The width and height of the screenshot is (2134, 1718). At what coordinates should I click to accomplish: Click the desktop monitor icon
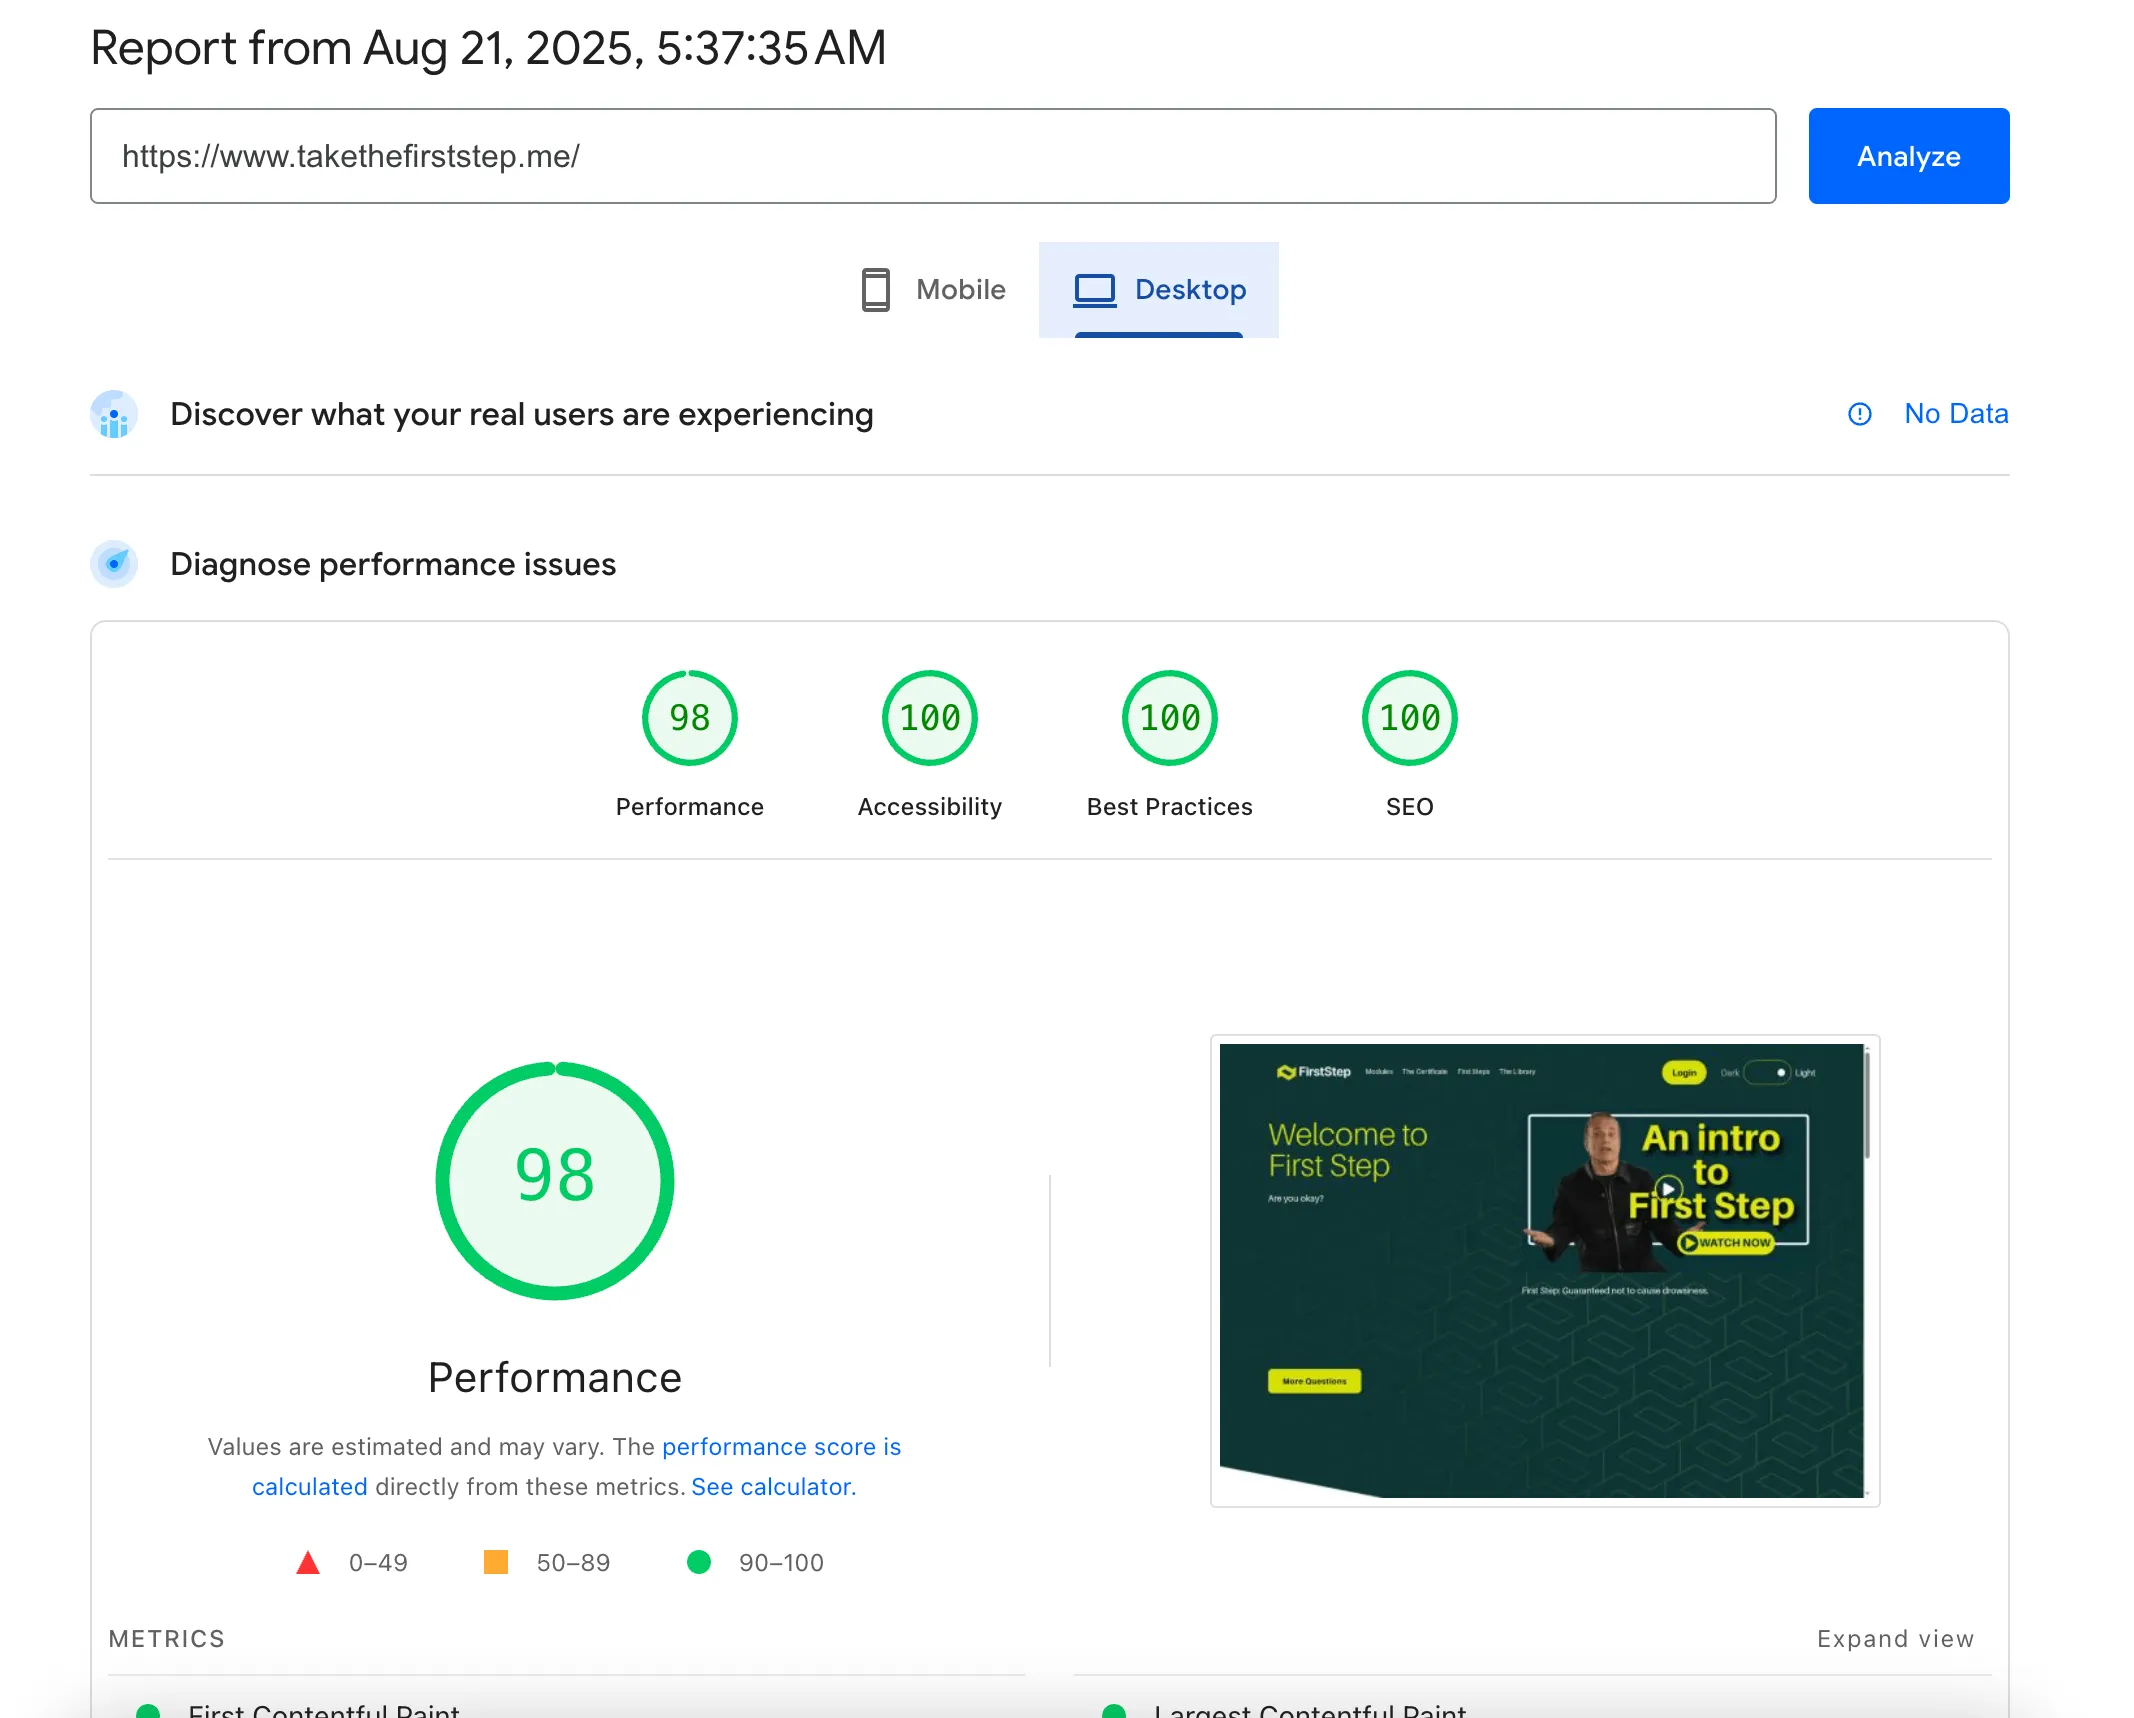[1094, 290]
